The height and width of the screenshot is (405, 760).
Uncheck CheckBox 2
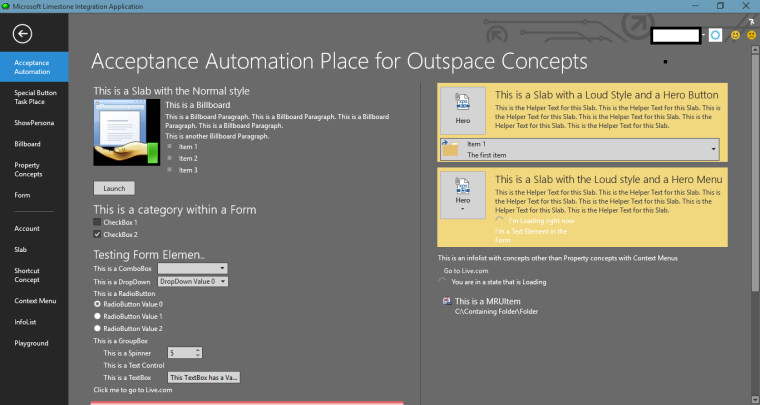(98, 234)
